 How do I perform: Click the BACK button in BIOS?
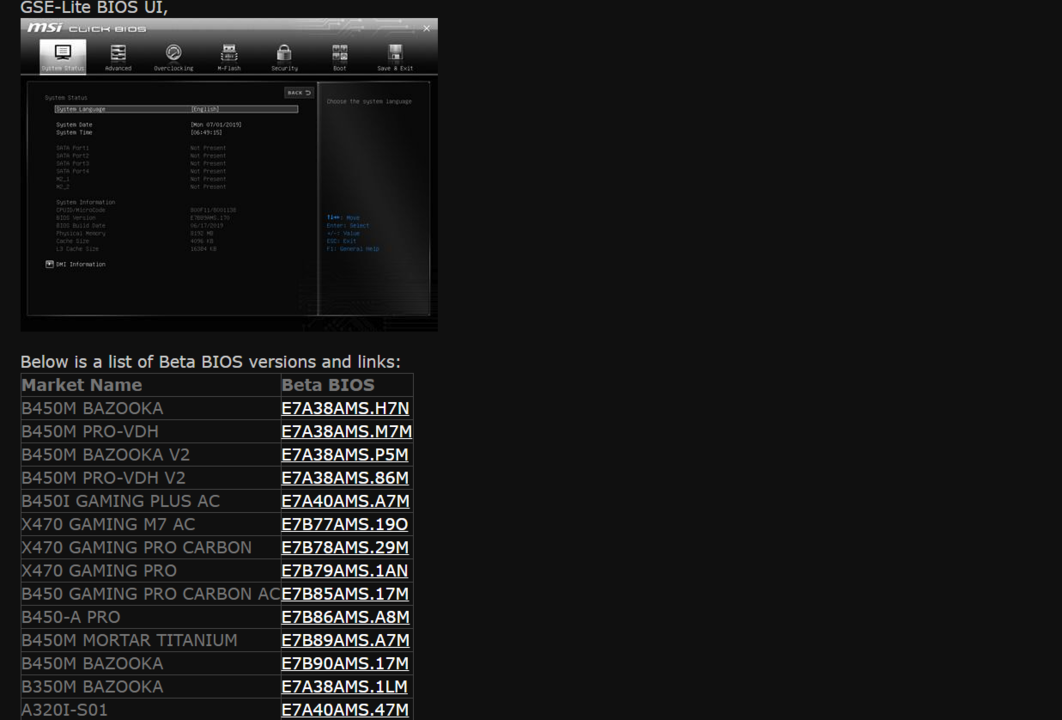[299, 93]
